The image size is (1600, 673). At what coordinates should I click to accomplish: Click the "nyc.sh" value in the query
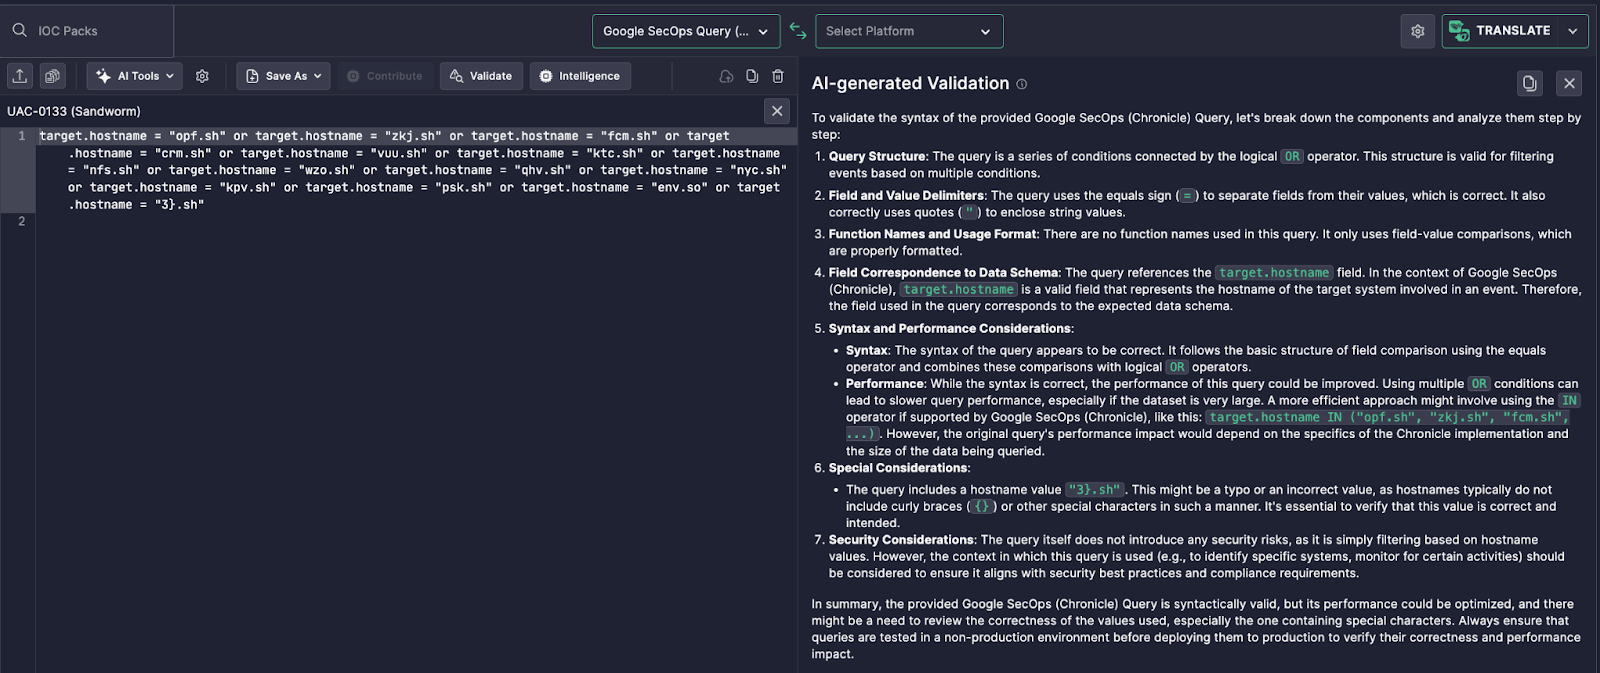click(x=758, y=170)
